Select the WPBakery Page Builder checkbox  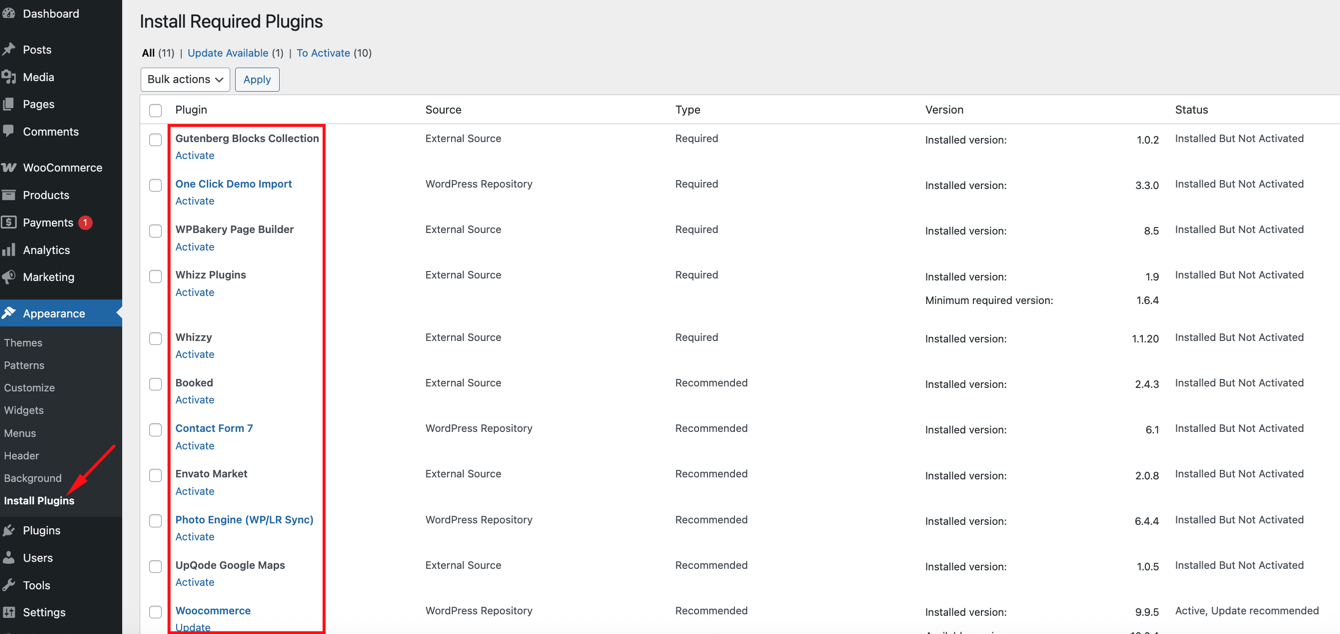[x=155, y=231]
